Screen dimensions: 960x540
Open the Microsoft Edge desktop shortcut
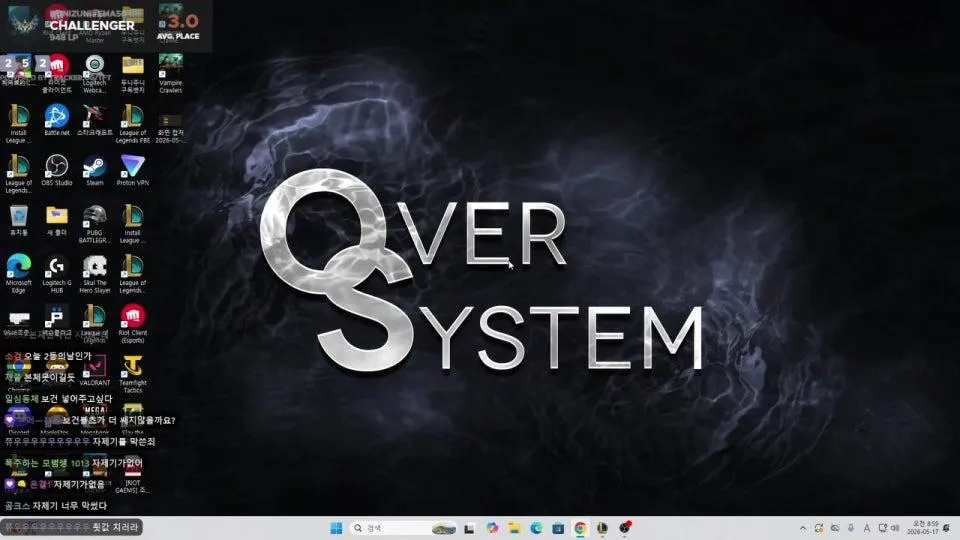18,274
